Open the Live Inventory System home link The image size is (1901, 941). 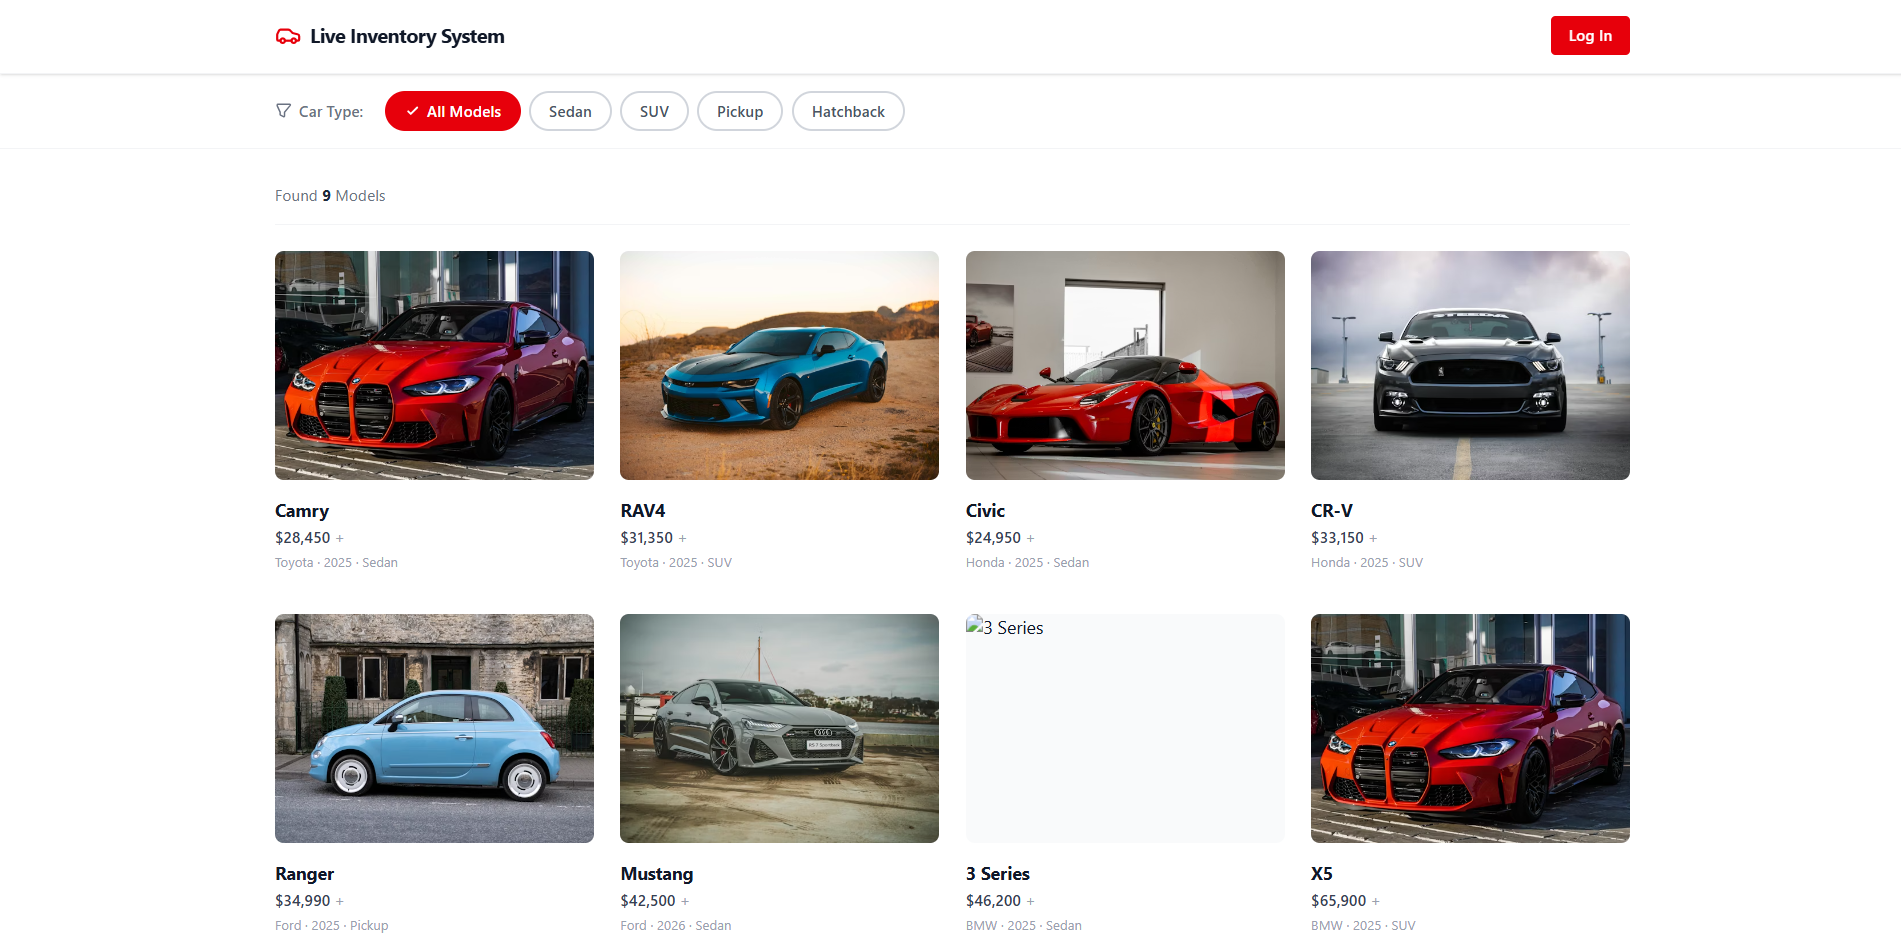pyautogui.click(x=390, y=37)
